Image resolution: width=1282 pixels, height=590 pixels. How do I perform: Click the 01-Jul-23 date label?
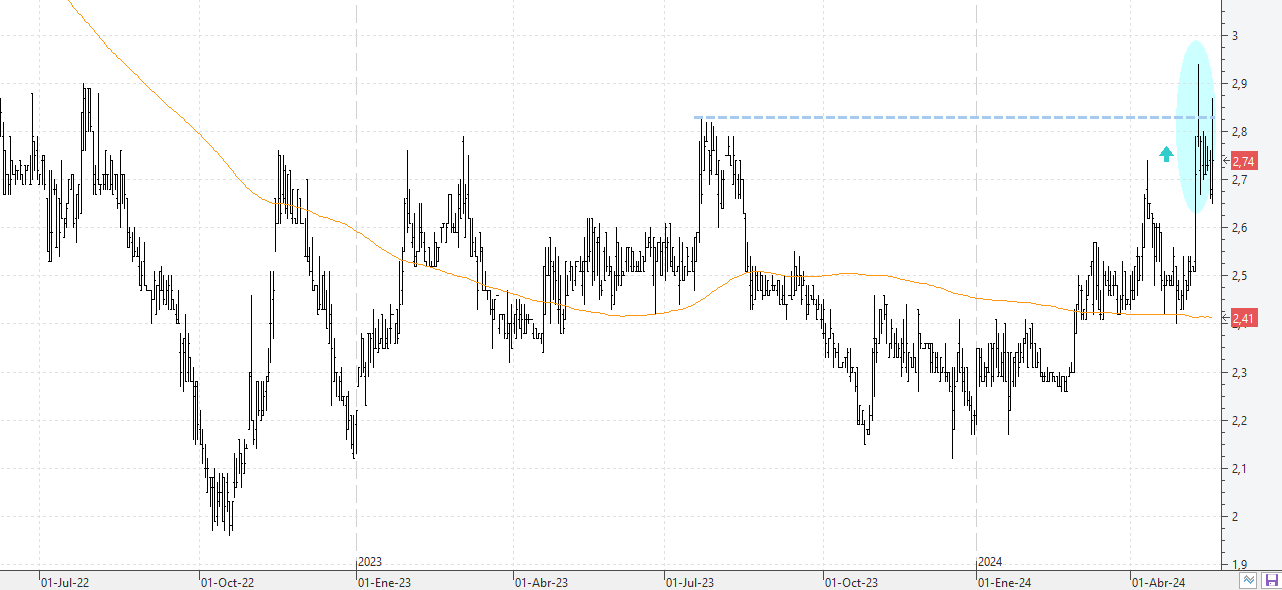(690, 581)
